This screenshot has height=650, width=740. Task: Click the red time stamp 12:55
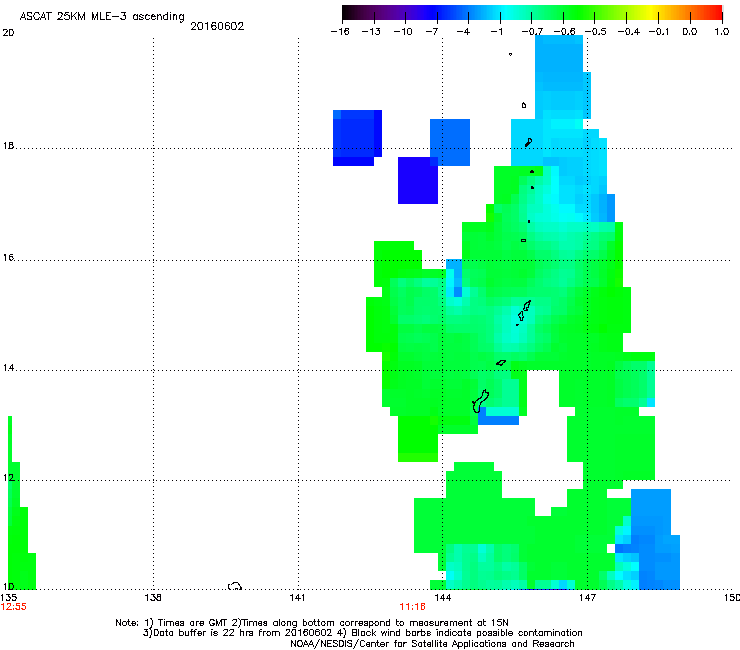[x=13, y=607]
